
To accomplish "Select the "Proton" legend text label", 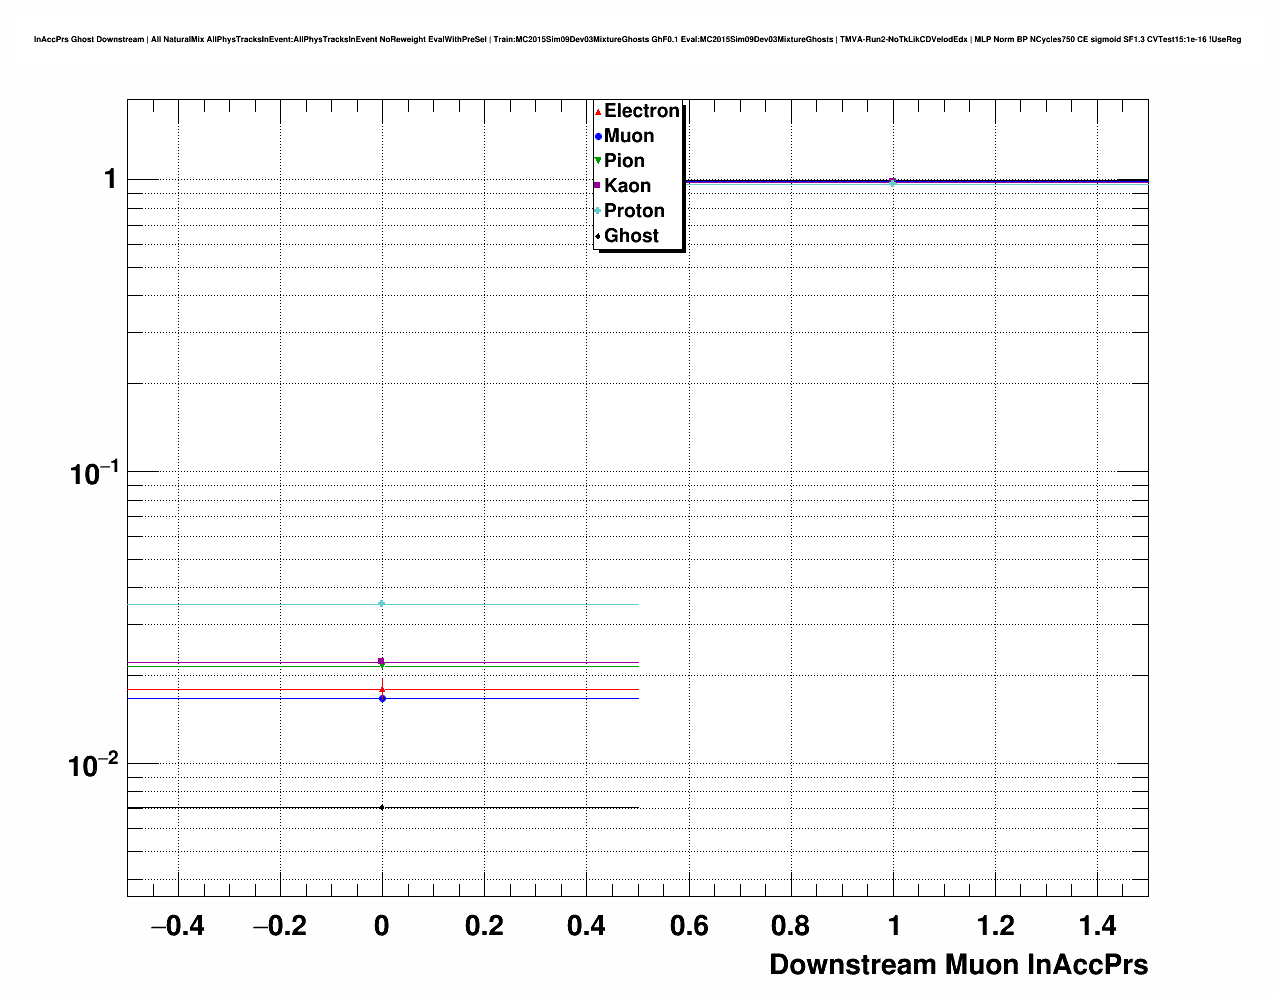I will (634, 211).
